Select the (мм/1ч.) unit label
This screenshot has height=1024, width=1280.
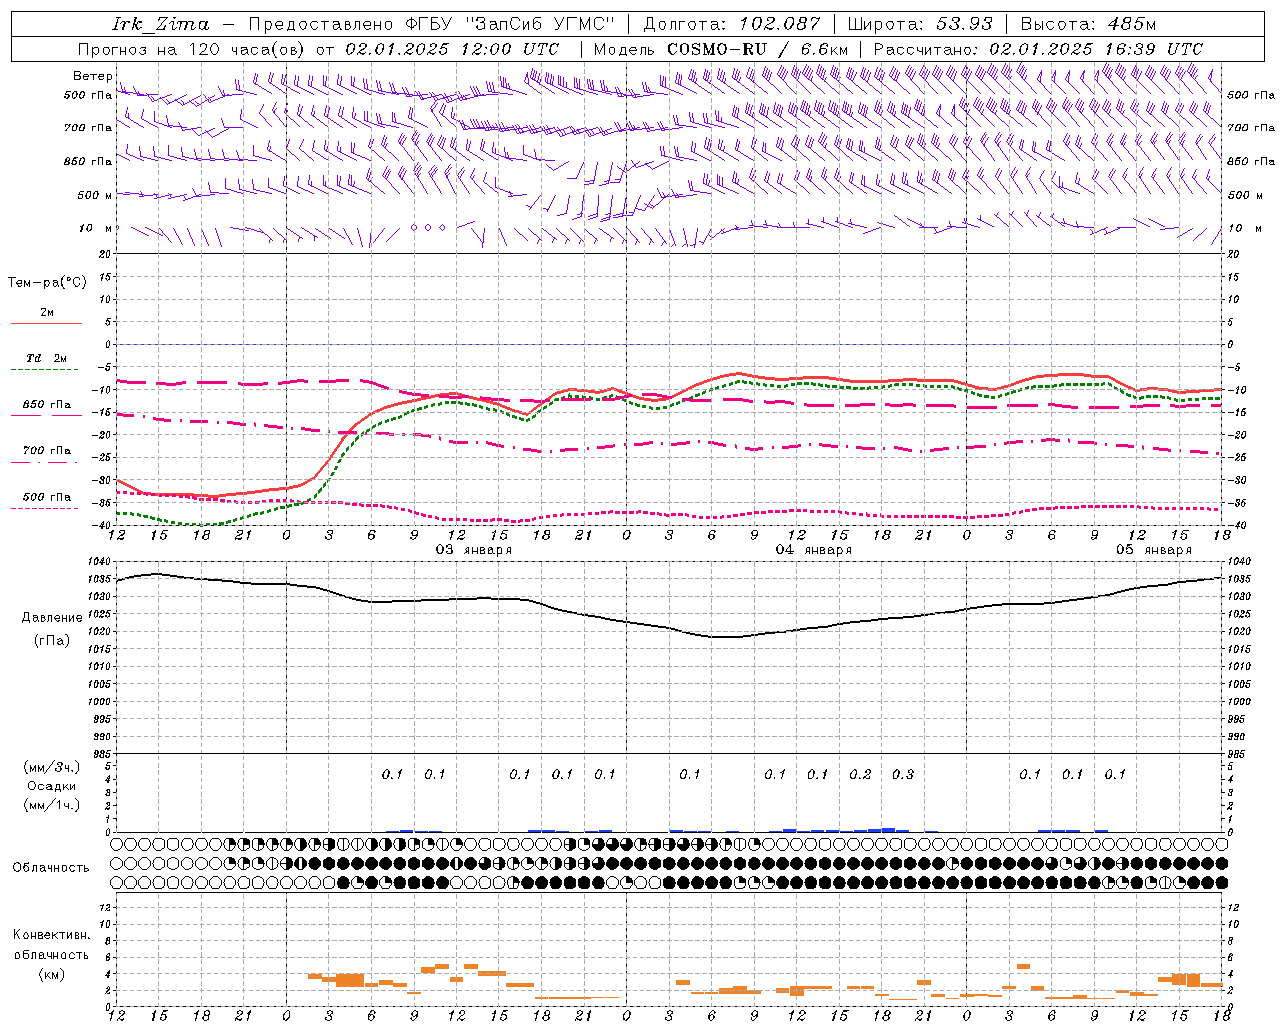[52, 805]
